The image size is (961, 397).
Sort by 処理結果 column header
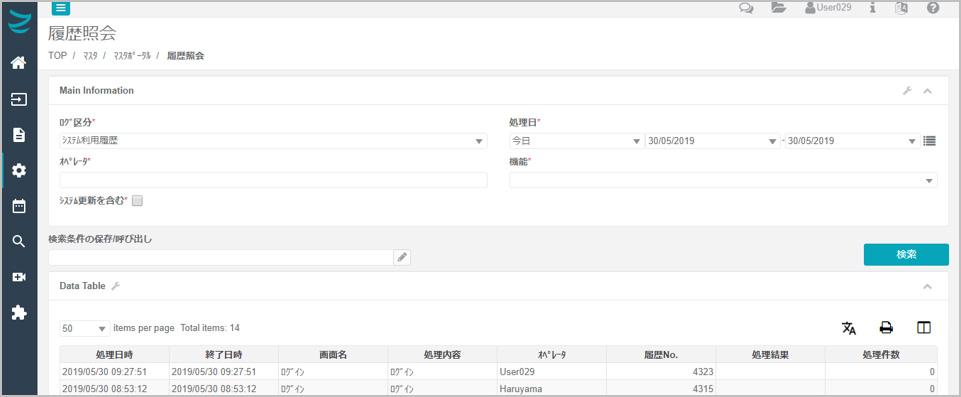pos(770,355)
